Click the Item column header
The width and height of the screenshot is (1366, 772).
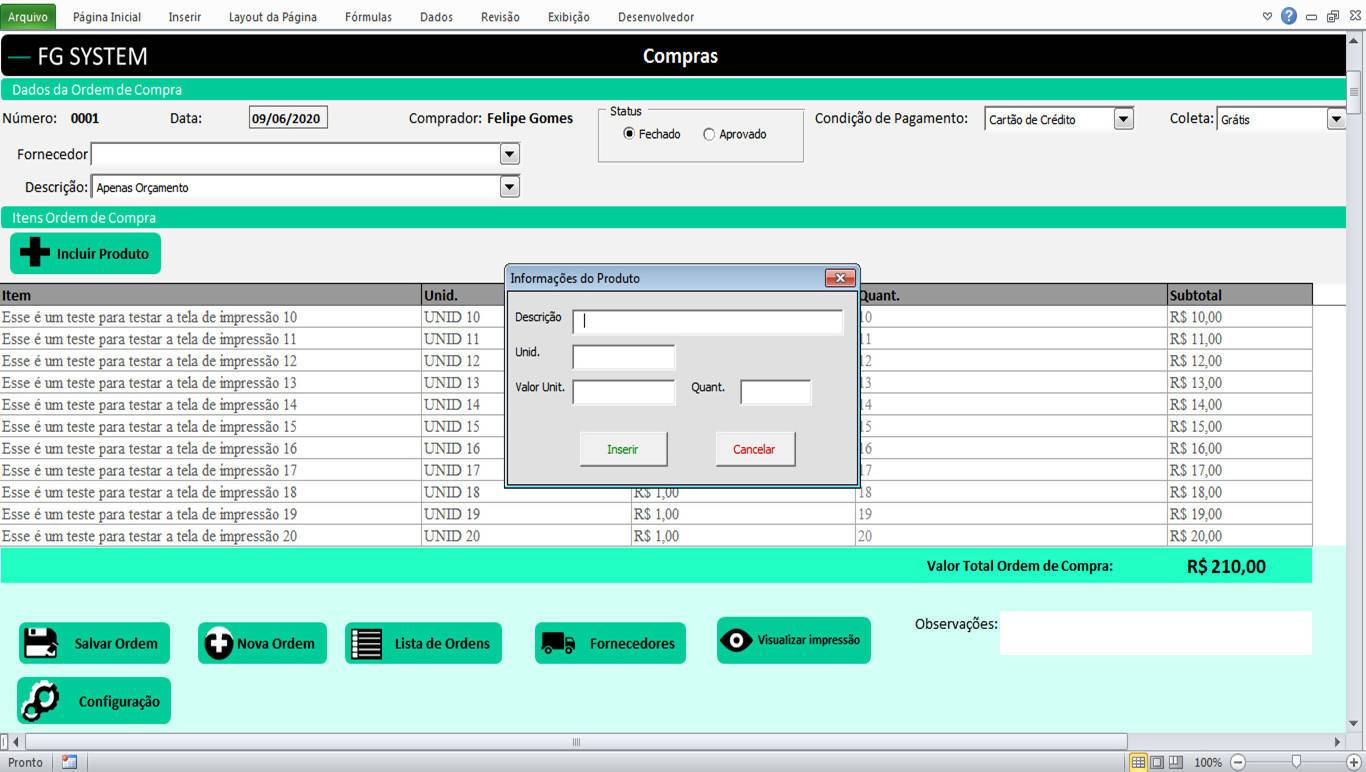click(x=211, y=295)
